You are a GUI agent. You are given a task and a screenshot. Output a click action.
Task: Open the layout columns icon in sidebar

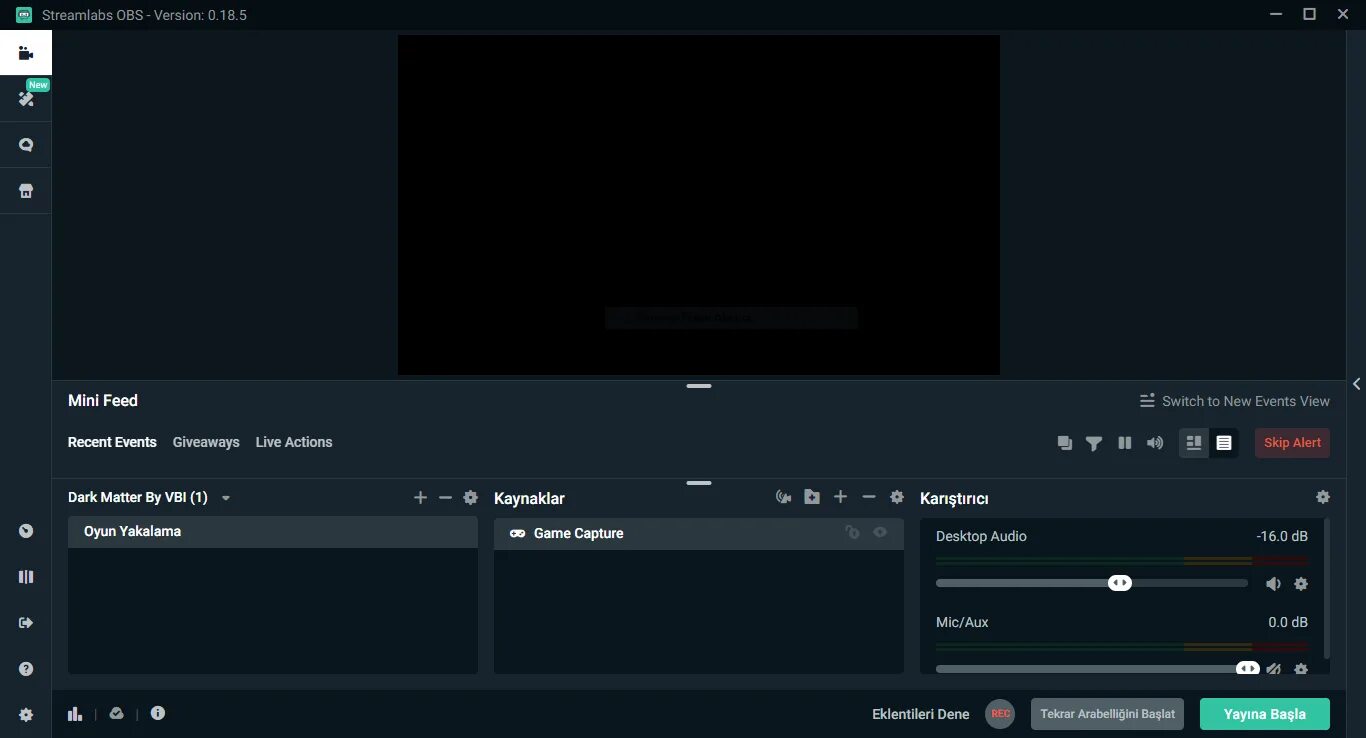[26, 577]
